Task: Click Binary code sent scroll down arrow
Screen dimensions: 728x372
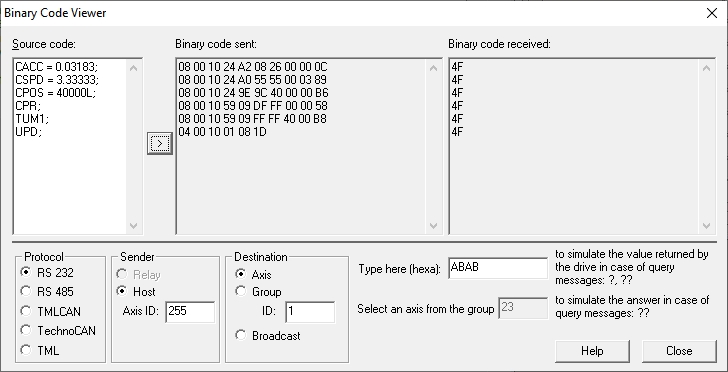Action: [x=433, y=226]
